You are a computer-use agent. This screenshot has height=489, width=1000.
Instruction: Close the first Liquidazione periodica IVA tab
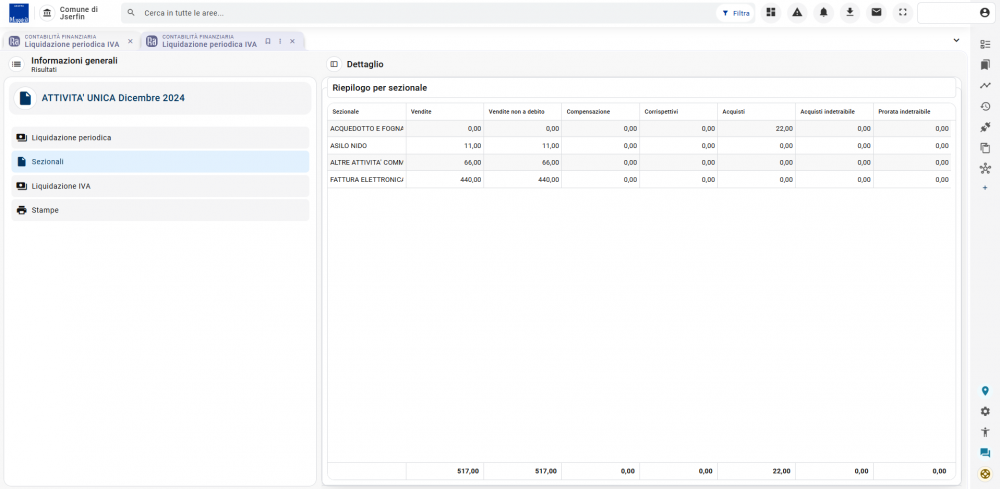pos(130,41)
